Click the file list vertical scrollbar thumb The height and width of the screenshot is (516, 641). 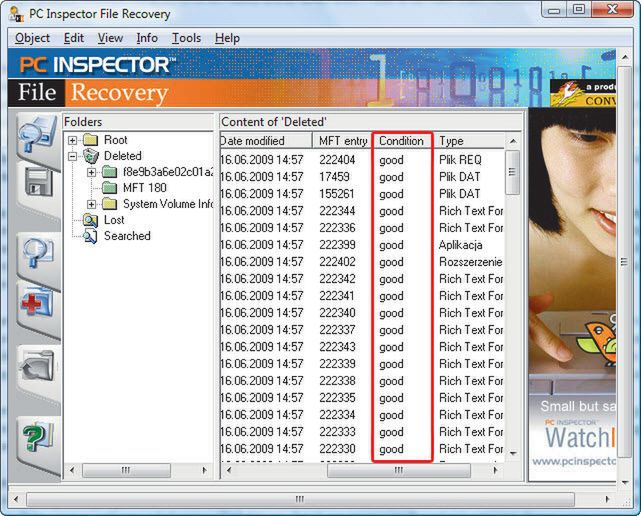tap(513, 172)
